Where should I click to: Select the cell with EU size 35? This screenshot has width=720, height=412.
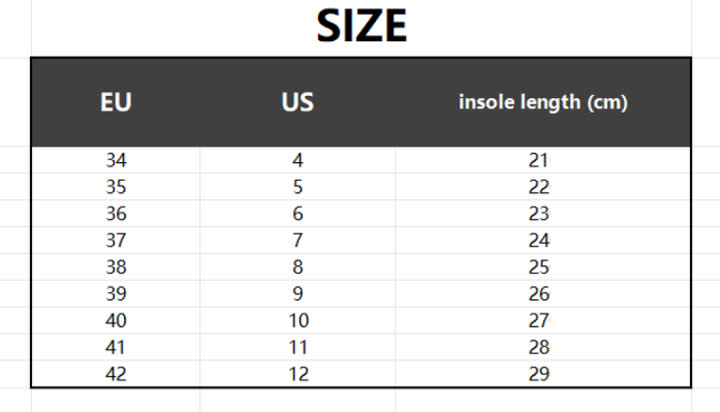point(116,187)
